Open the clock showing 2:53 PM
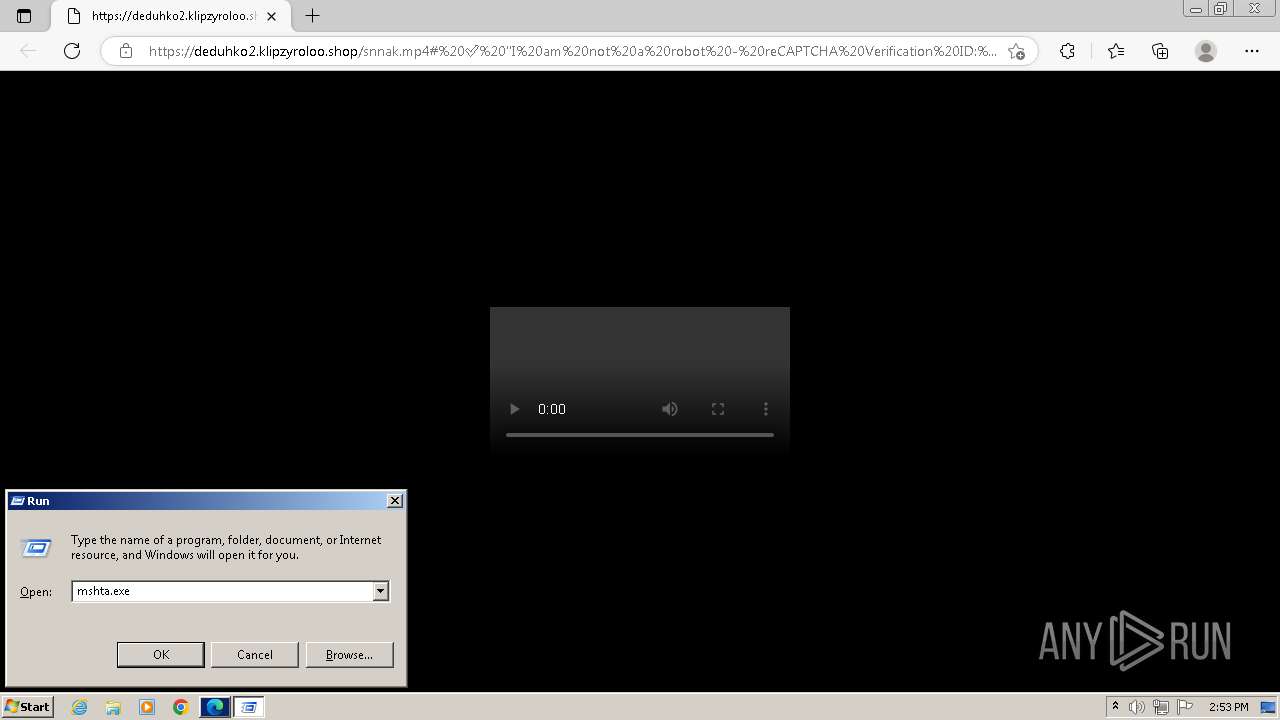The height and width of the screenshot is (720, 1280). coord(1228,707)
